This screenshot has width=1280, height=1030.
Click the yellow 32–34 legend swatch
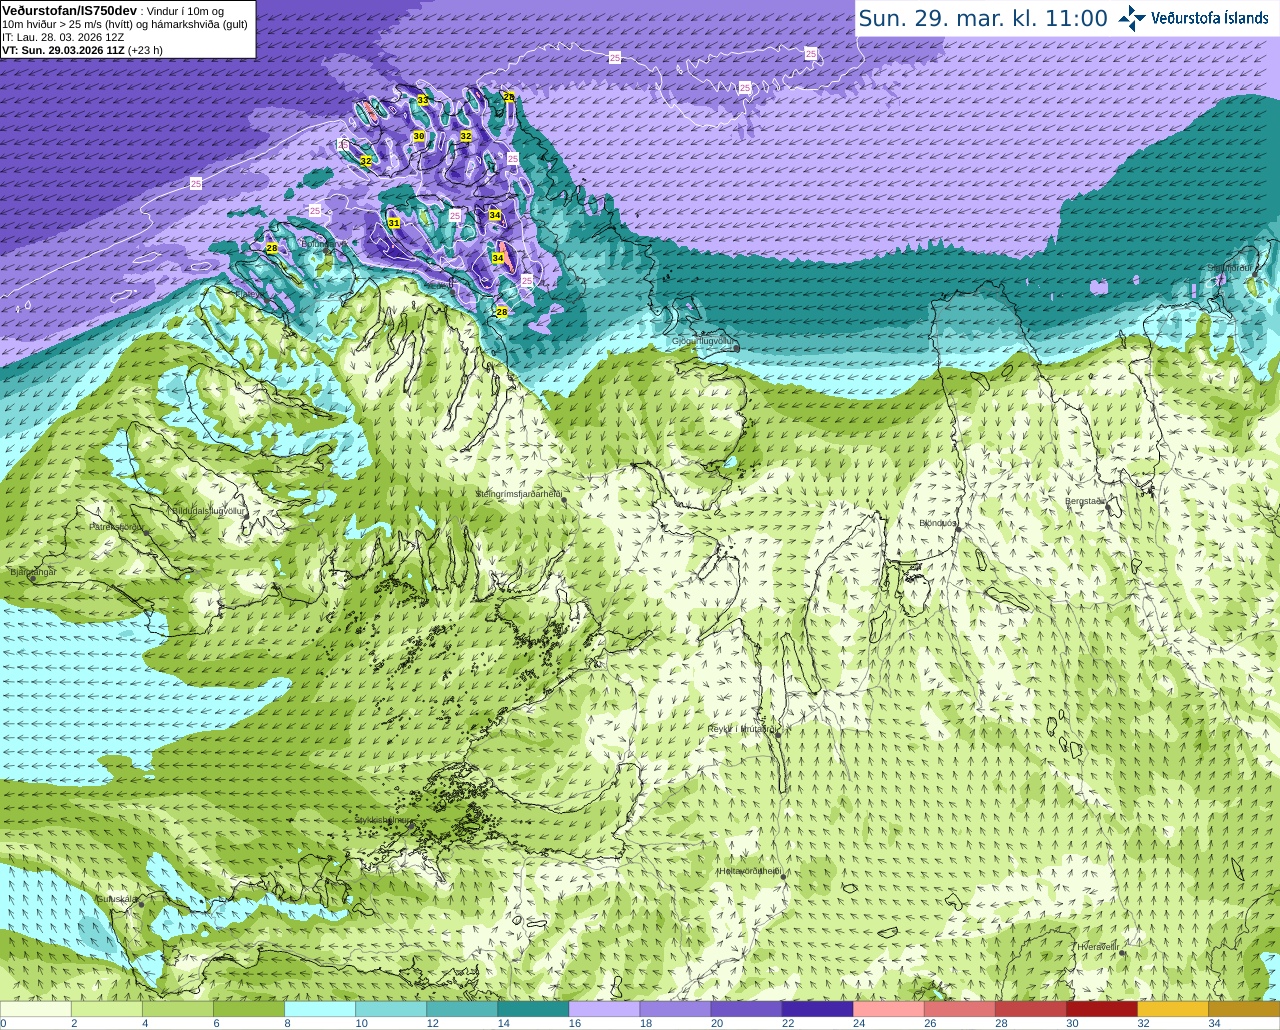point(1172,1009)
